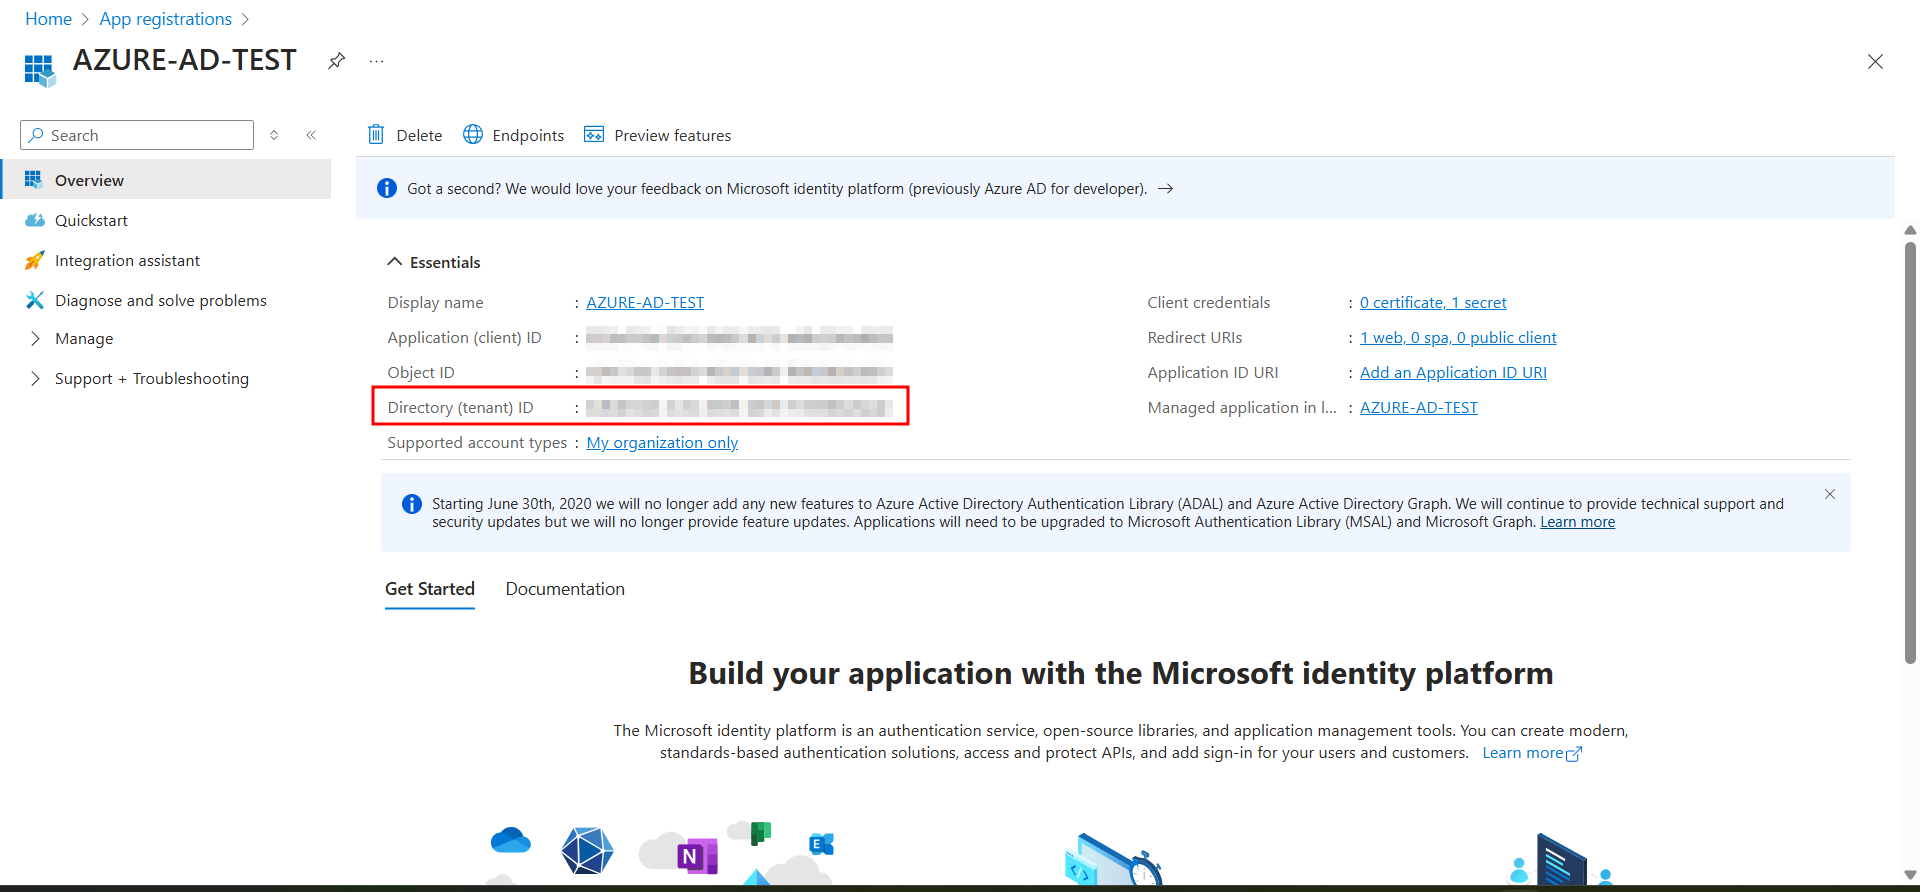Select the Object ID value
1920x892 pixels.
(739, 372)
